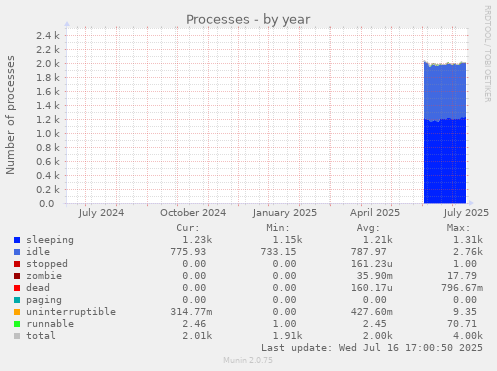Click the 'April 2025' x-axis label
The width and height of the screenshot is (497, 371).
pyautogui.click(x=375, y=213)
